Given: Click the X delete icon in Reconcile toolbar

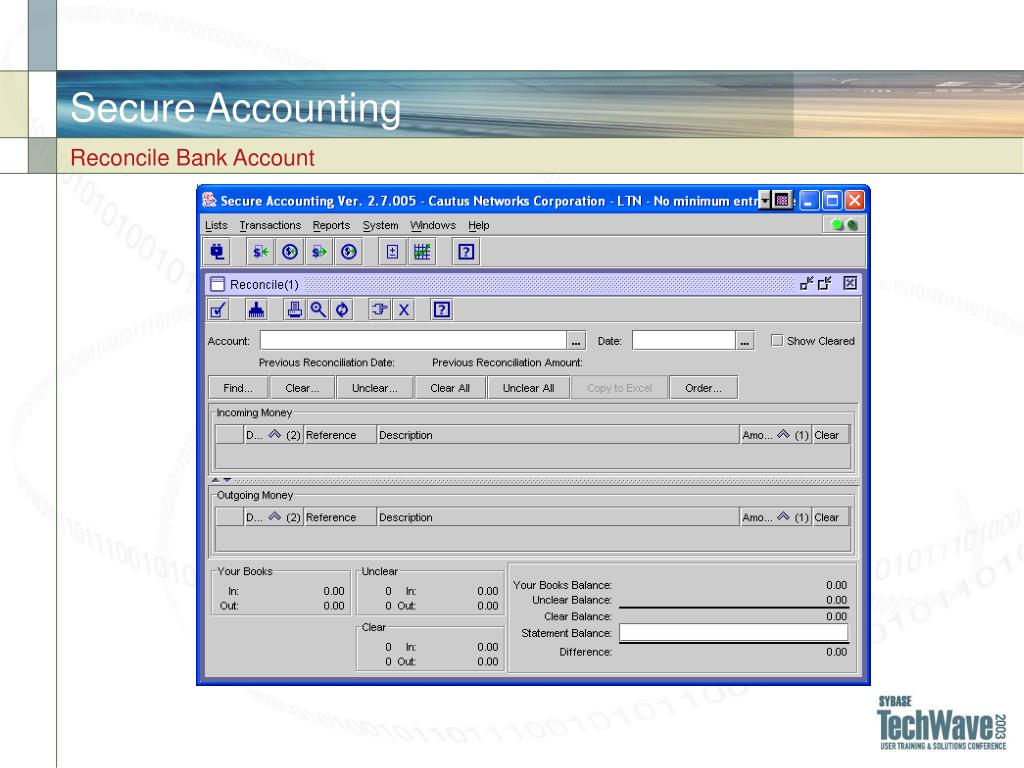Looking at the screenshot, I should [404, 310].
